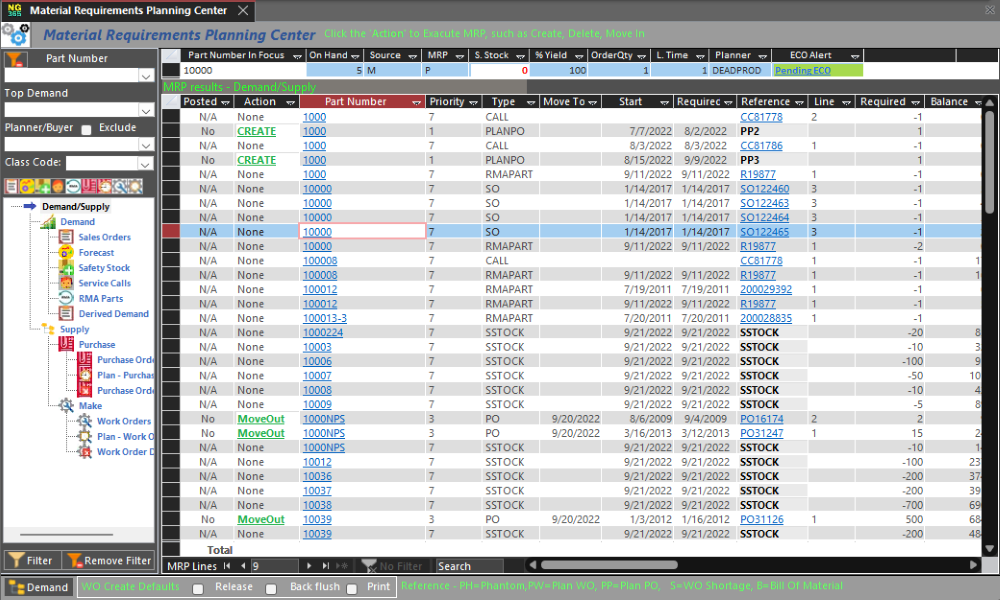
Task: Click the Forecast icon in Demand tree
Action: click(66, 253)
